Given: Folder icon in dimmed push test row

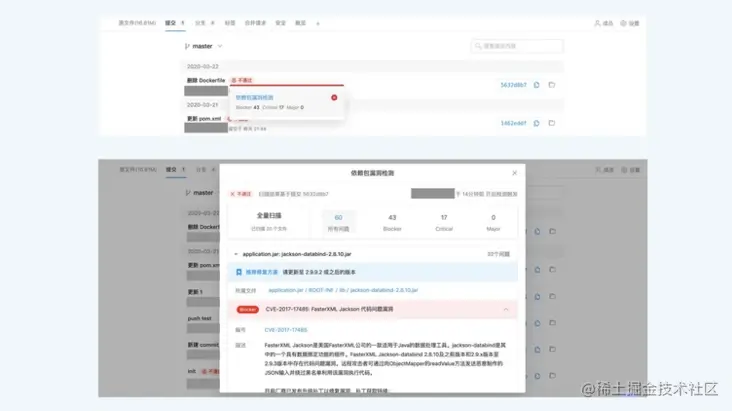Looking at the screenshot, I should pos(552,323).
